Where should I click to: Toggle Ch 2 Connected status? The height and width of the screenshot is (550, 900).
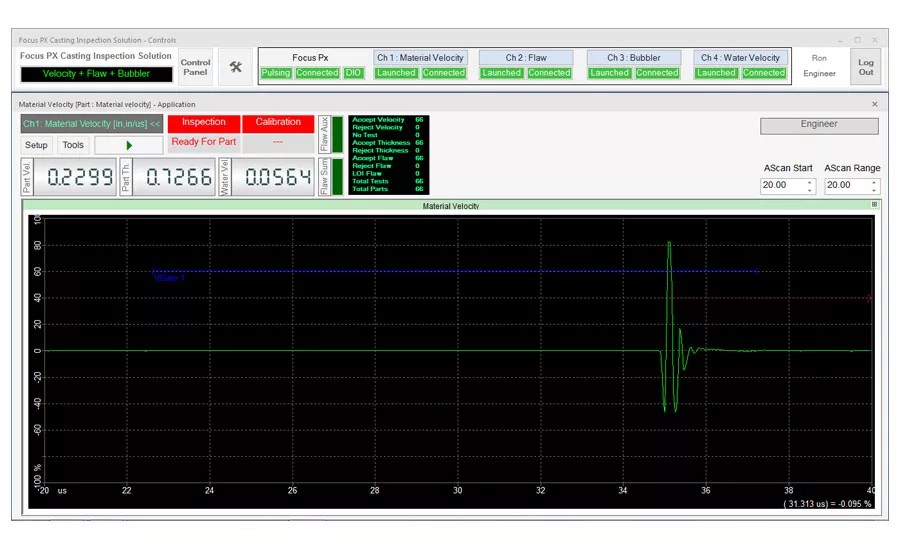pos(549,73)
